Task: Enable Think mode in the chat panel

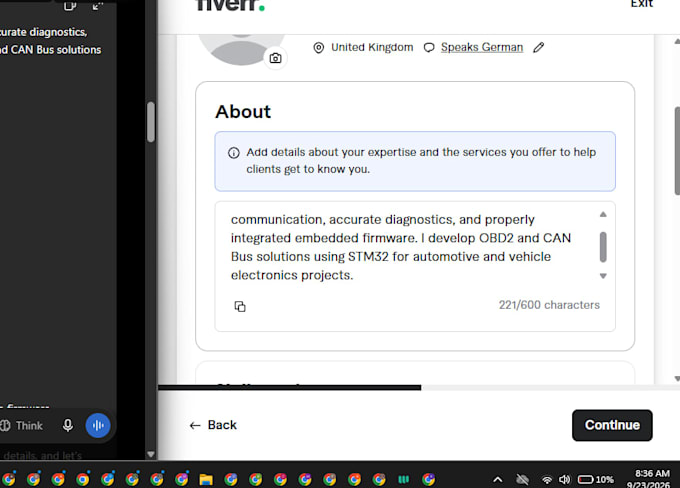Action: pos(22,426)
